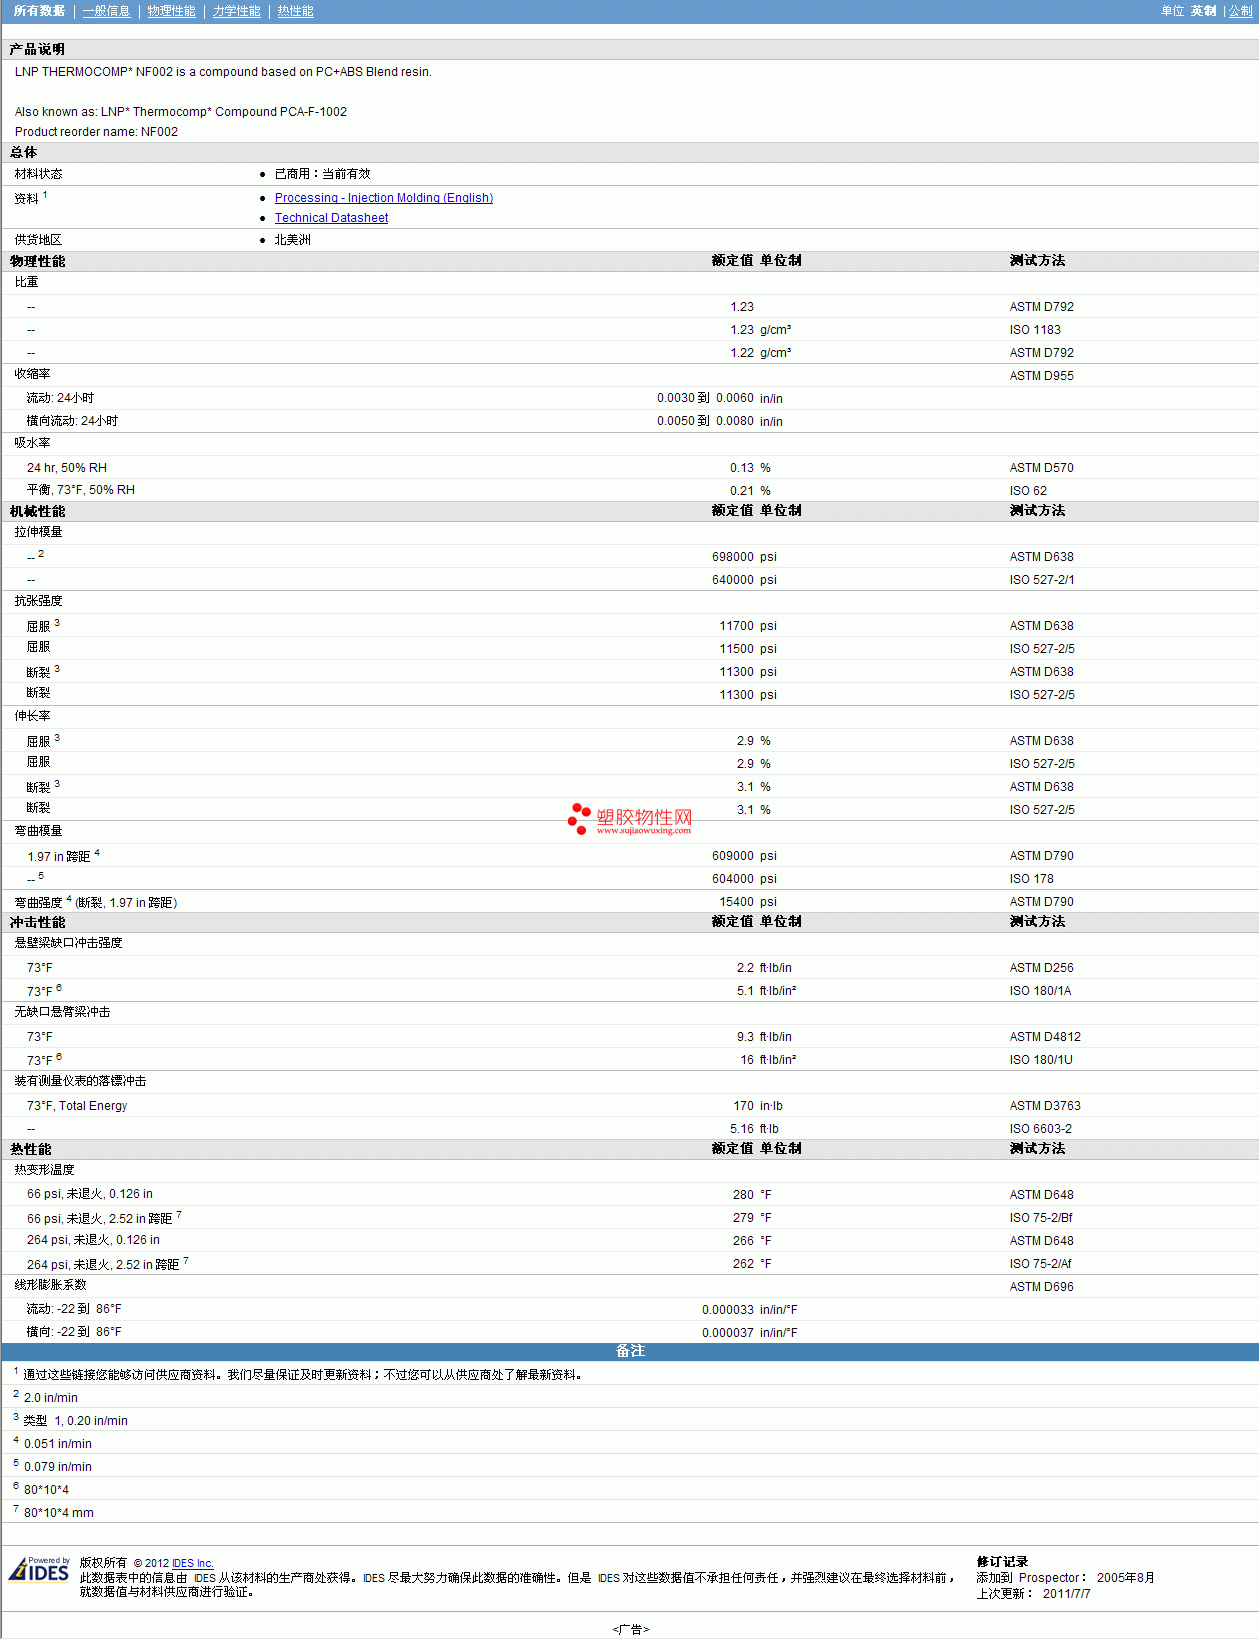Switch units to 公制

pyautogui.click(x=1240, y=11)
